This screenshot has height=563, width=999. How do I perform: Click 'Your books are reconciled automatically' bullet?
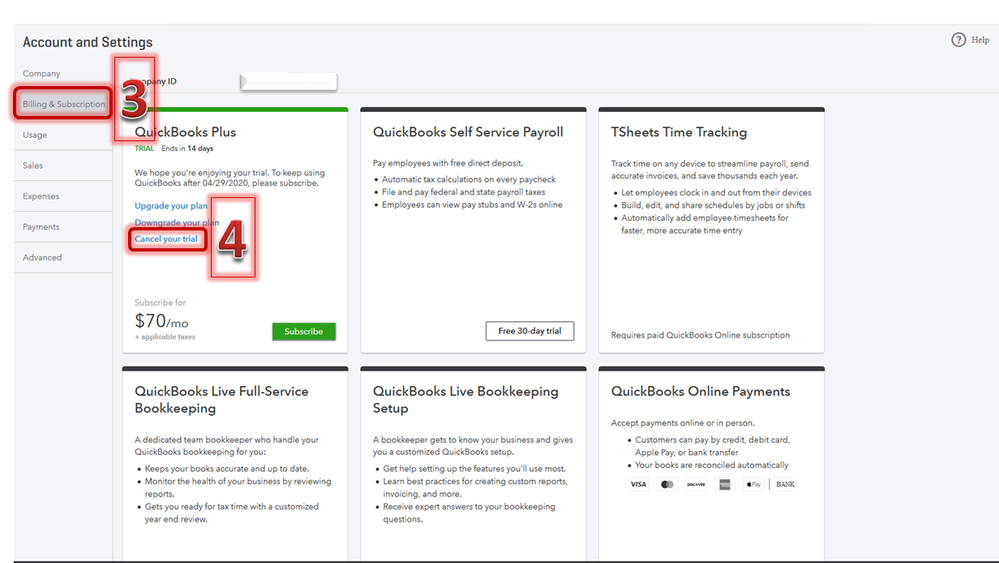[712, 465]
